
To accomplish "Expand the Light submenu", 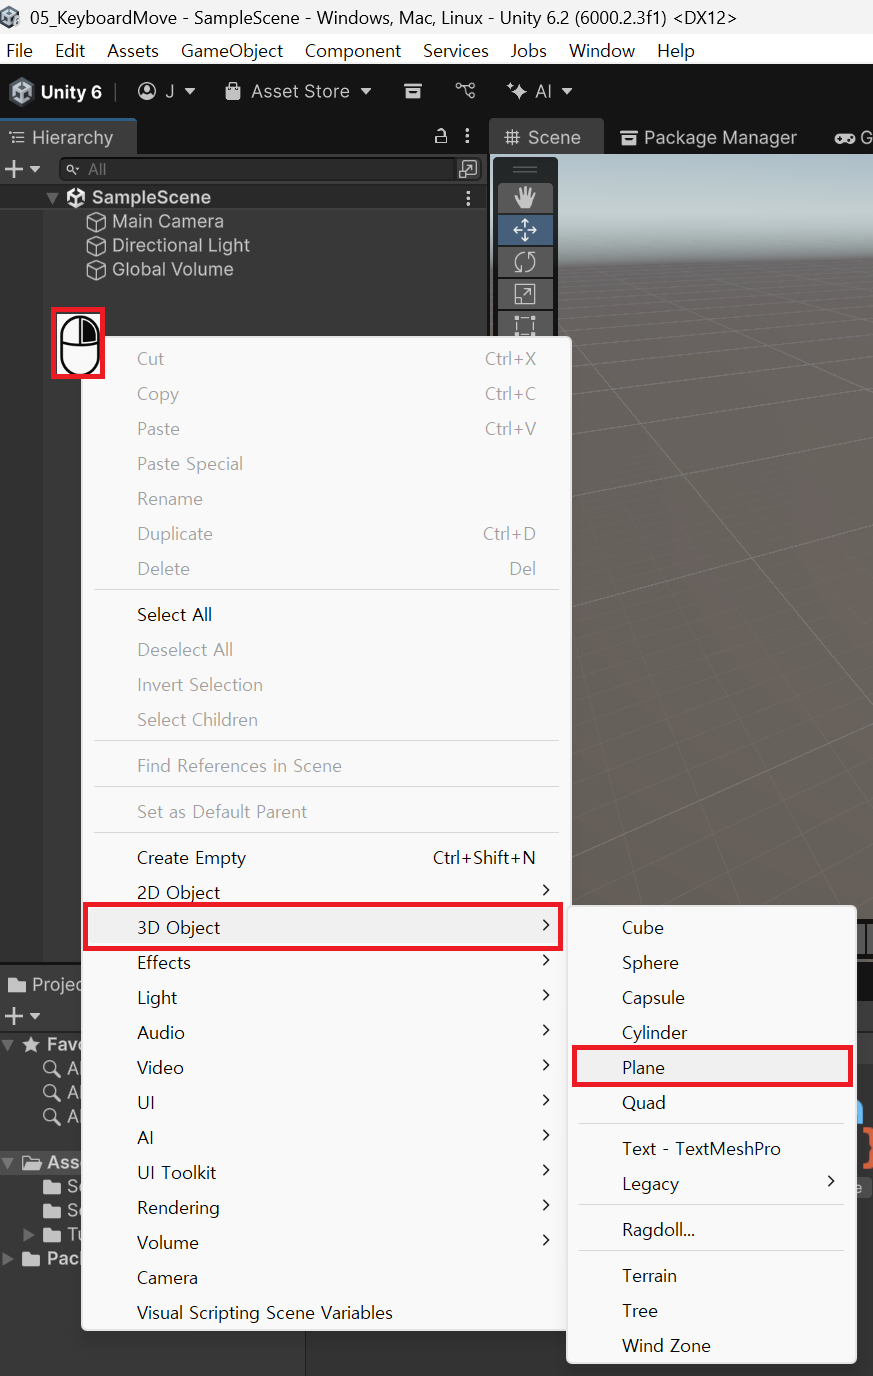I will click(x=326, y=997).
